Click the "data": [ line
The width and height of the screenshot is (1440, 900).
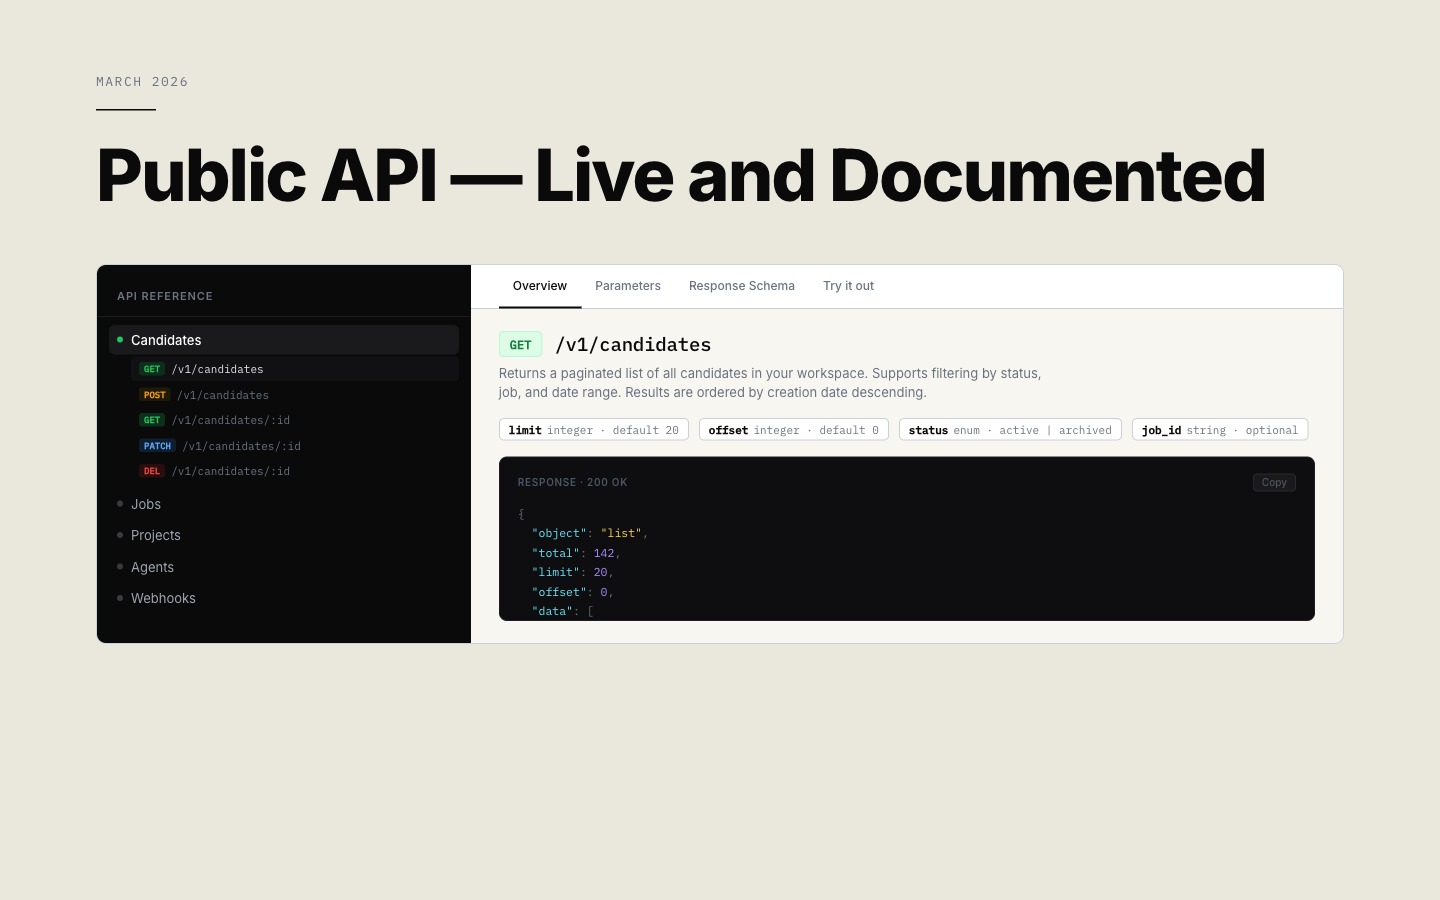pyautogui.click(x=563, y=611)
